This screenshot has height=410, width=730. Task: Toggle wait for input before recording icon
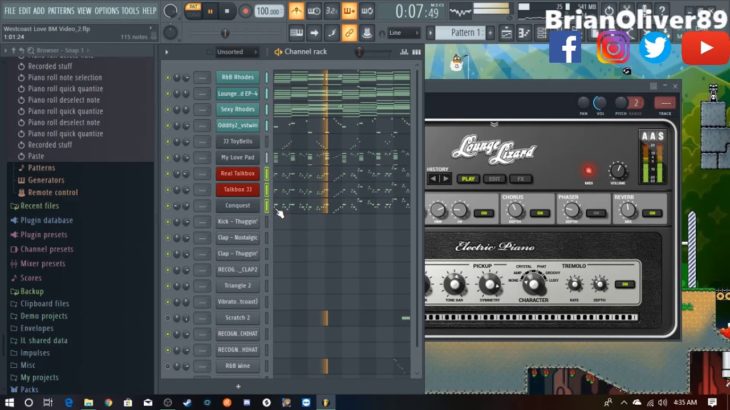tap(314, 11)
